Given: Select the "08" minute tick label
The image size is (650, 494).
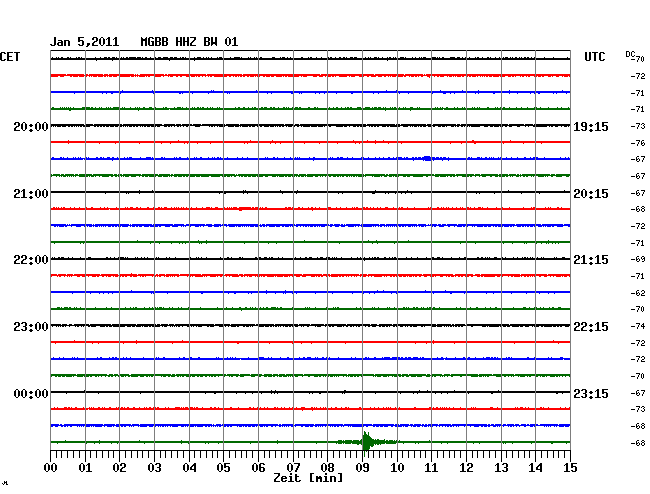Looking at the screenshot, I should click(x=327, y=467).
